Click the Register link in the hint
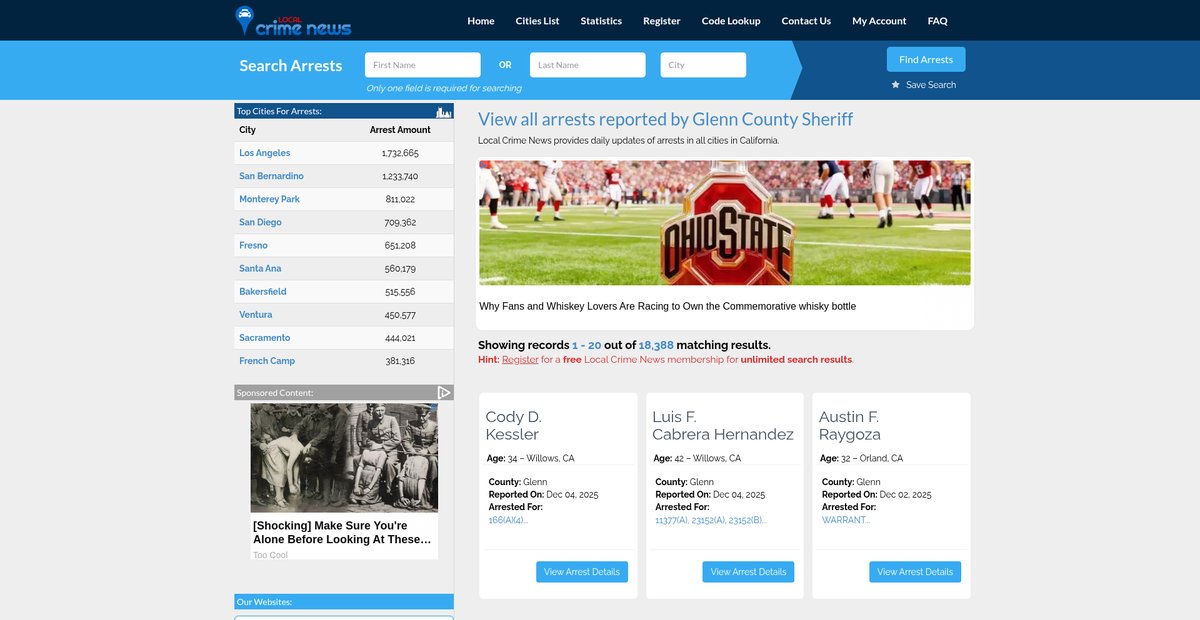1200x620 pixels. [520, 359]
